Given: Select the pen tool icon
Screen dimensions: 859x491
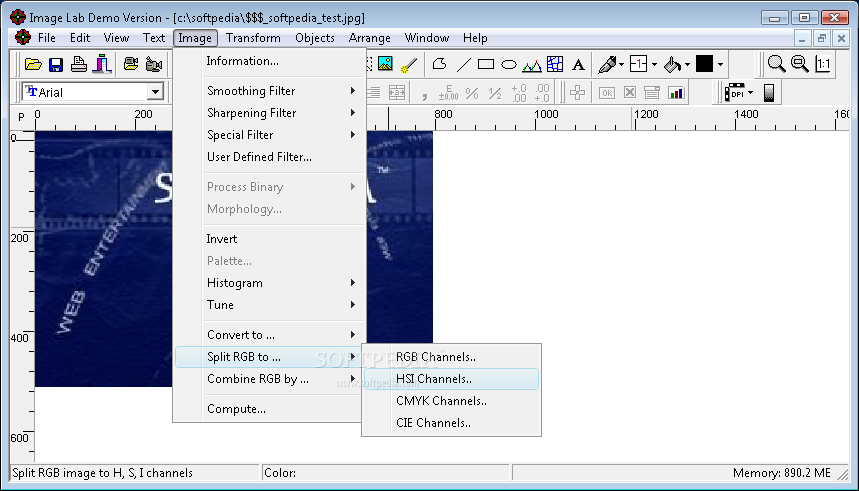Looking at the screenshot, I should coord(606,65).
